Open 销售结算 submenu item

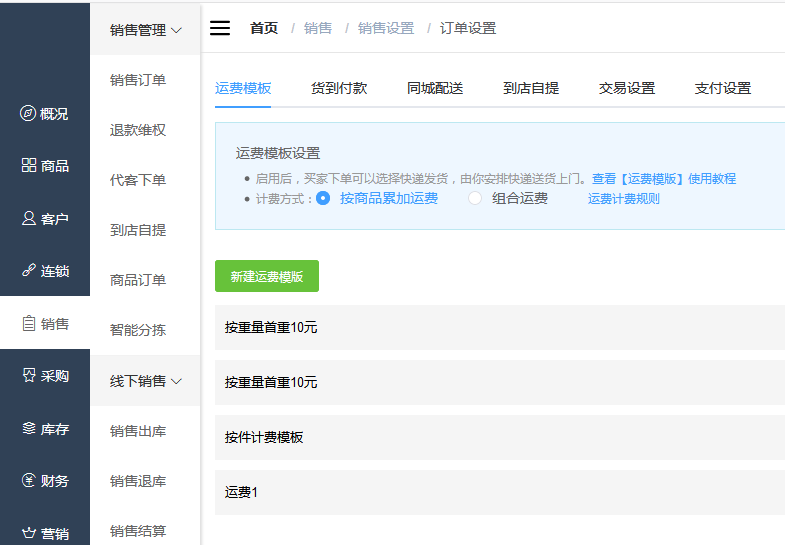138,531
